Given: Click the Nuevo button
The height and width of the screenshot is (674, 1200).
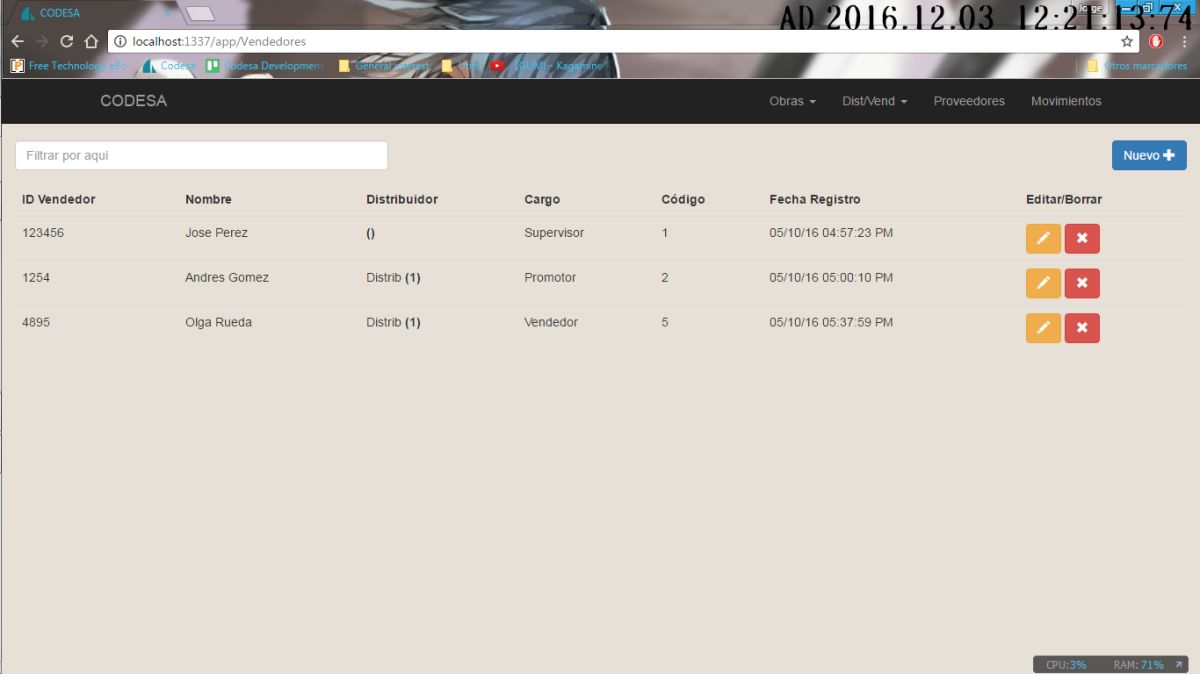Looking at the screenshot, I should click(1149, 155).
